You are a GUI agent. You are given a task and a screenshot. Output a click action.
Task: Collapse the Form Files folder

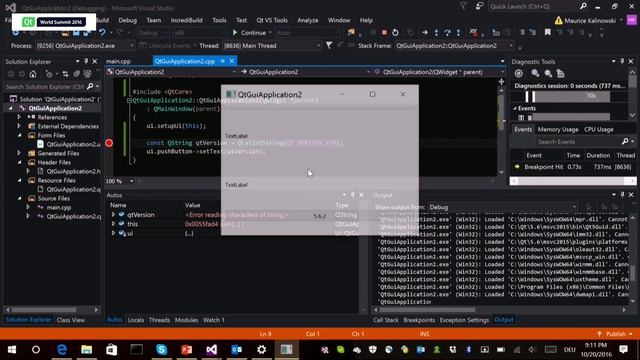tap(19, 135)
